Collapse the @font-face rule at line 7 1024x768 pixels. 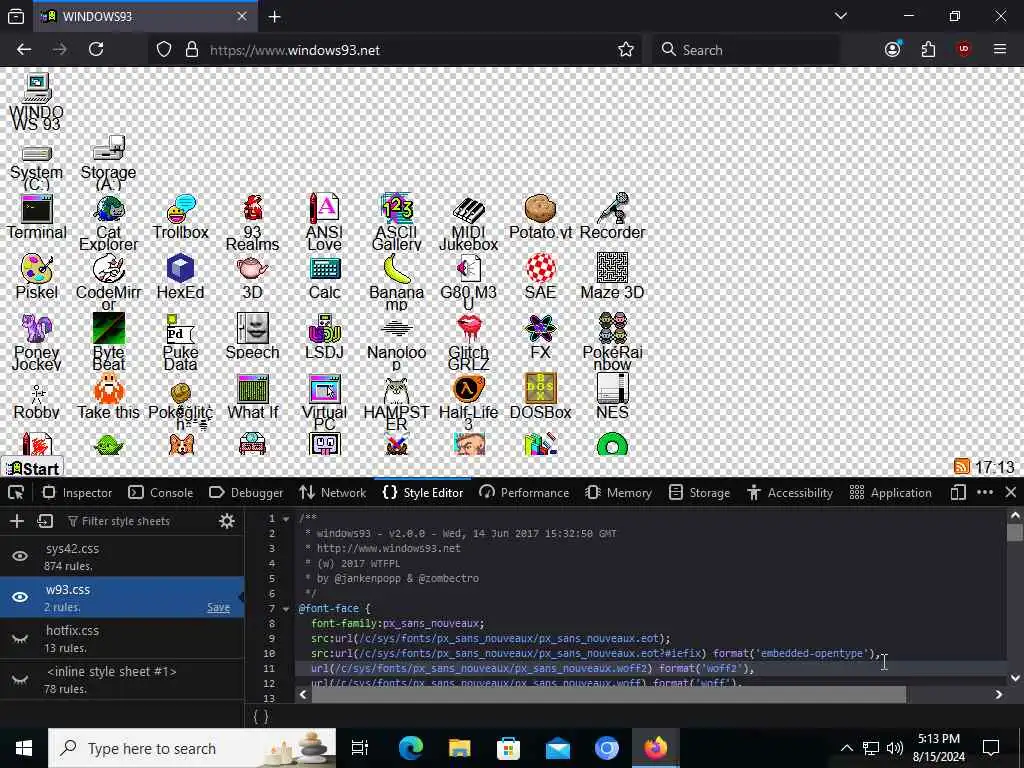coord(285,609)
